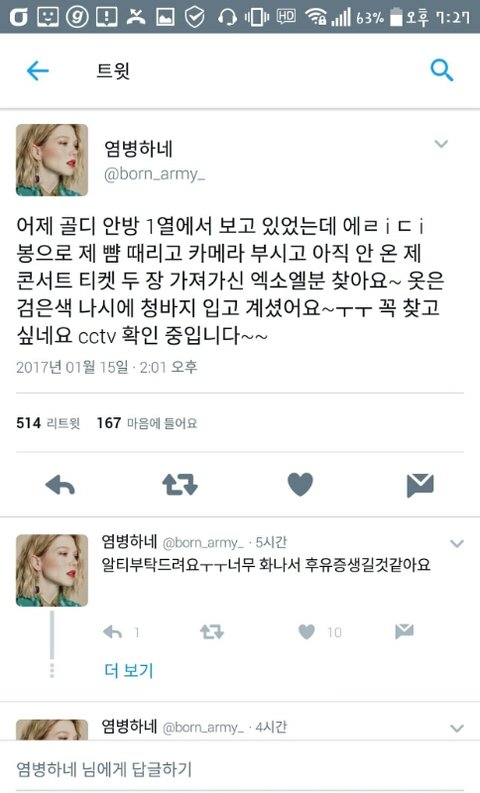This screenshot has height=793, width=480.
Task: Open @born_army_ handle on main tweet
Action: point(154,174)
